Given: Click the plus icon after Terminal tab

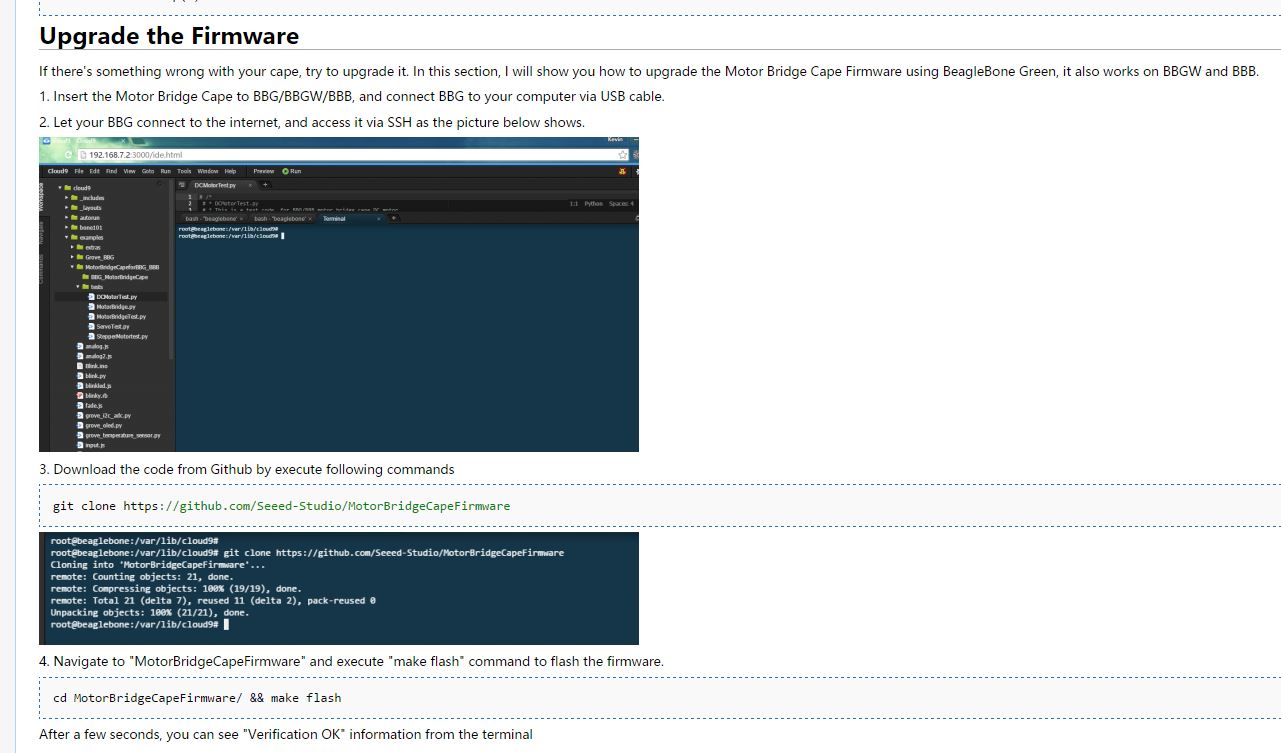Looking at the screenshot, I should pos(394,218).
